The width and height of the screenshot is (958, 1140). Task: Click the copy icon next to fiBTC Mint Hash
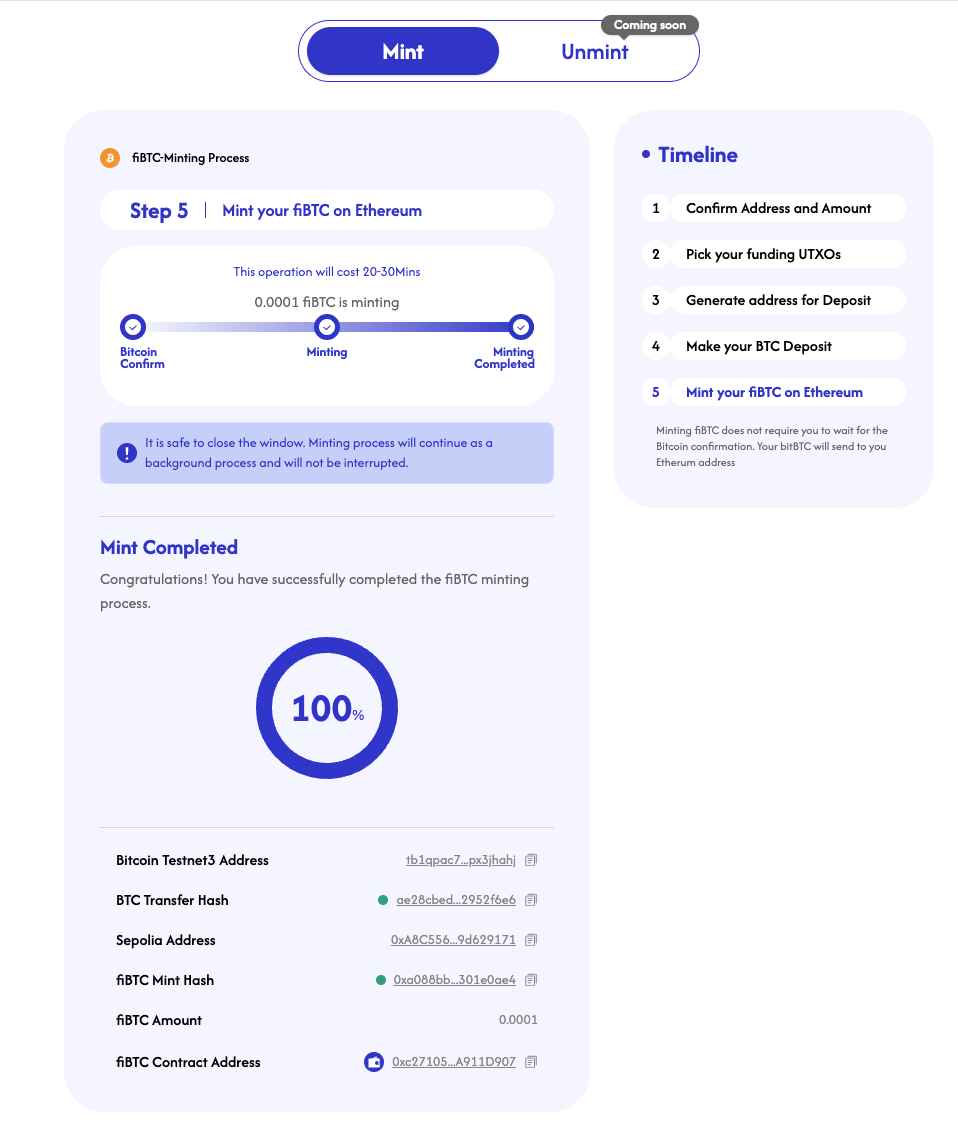click(530, 980)
